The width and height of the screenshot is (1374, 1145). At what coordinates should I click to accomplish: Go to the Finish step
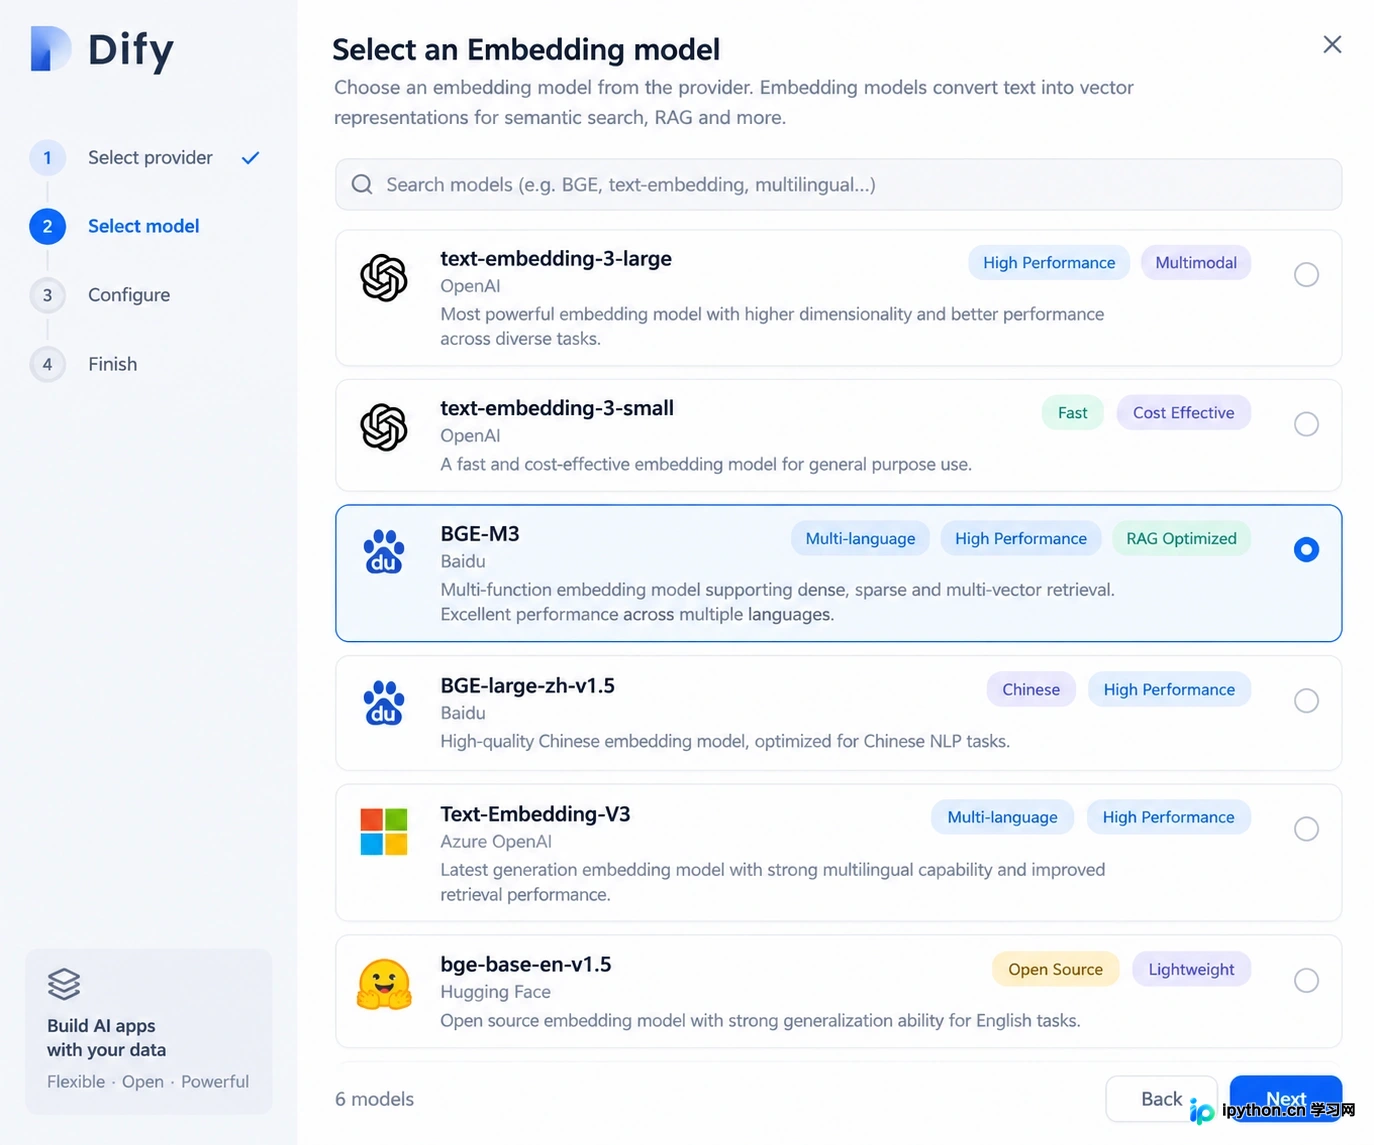tap(112, 364)
